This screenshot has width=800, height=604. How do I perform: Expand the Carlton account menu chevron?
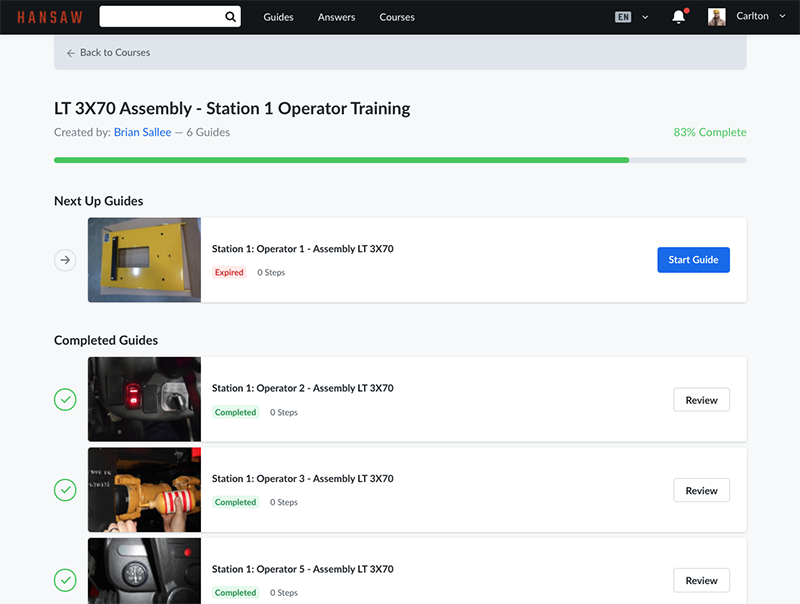782,16
